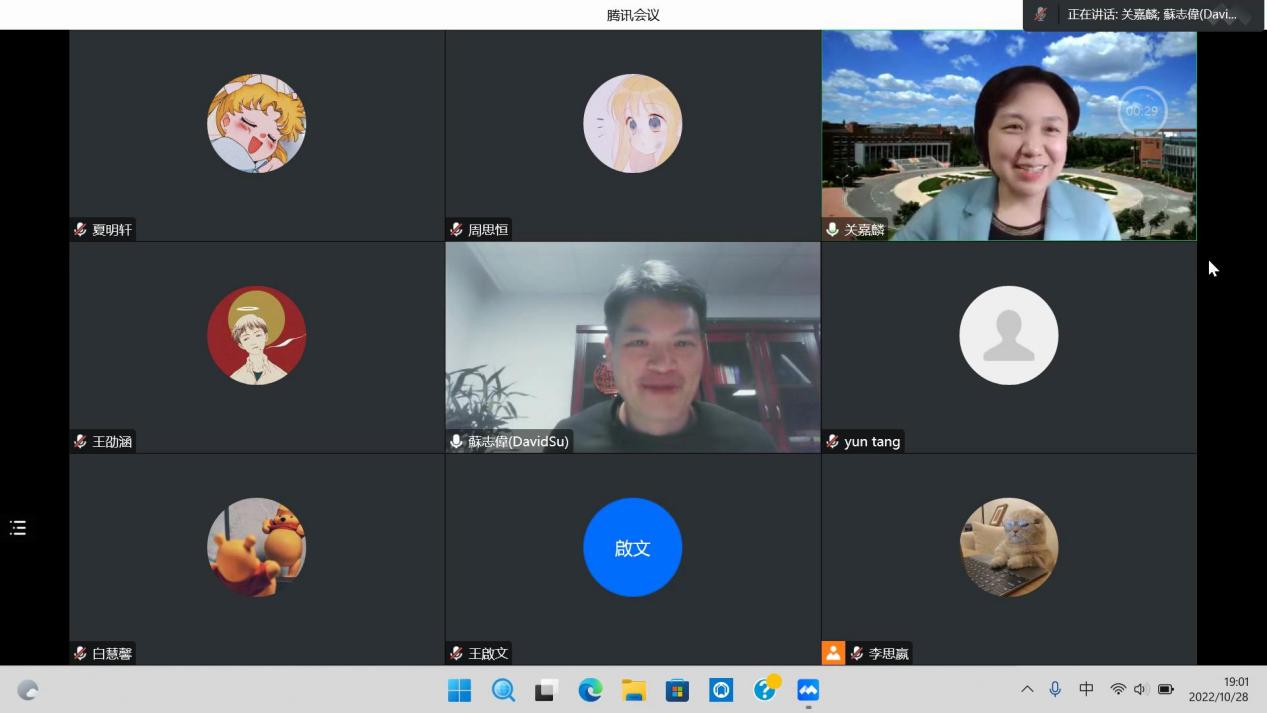Click 关嘉麟's active microphone icon

[x=832, y=230]
